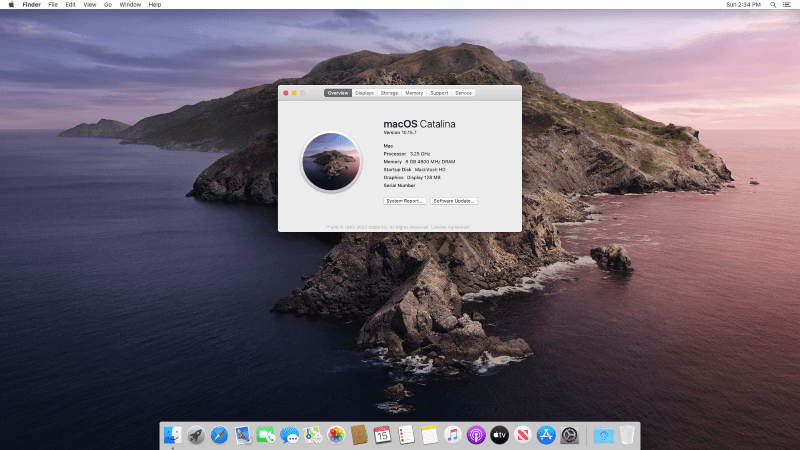This screenshot has width=800, height=450.
Task: Open Launchpad rocket icon in dock
Action: 196,435
